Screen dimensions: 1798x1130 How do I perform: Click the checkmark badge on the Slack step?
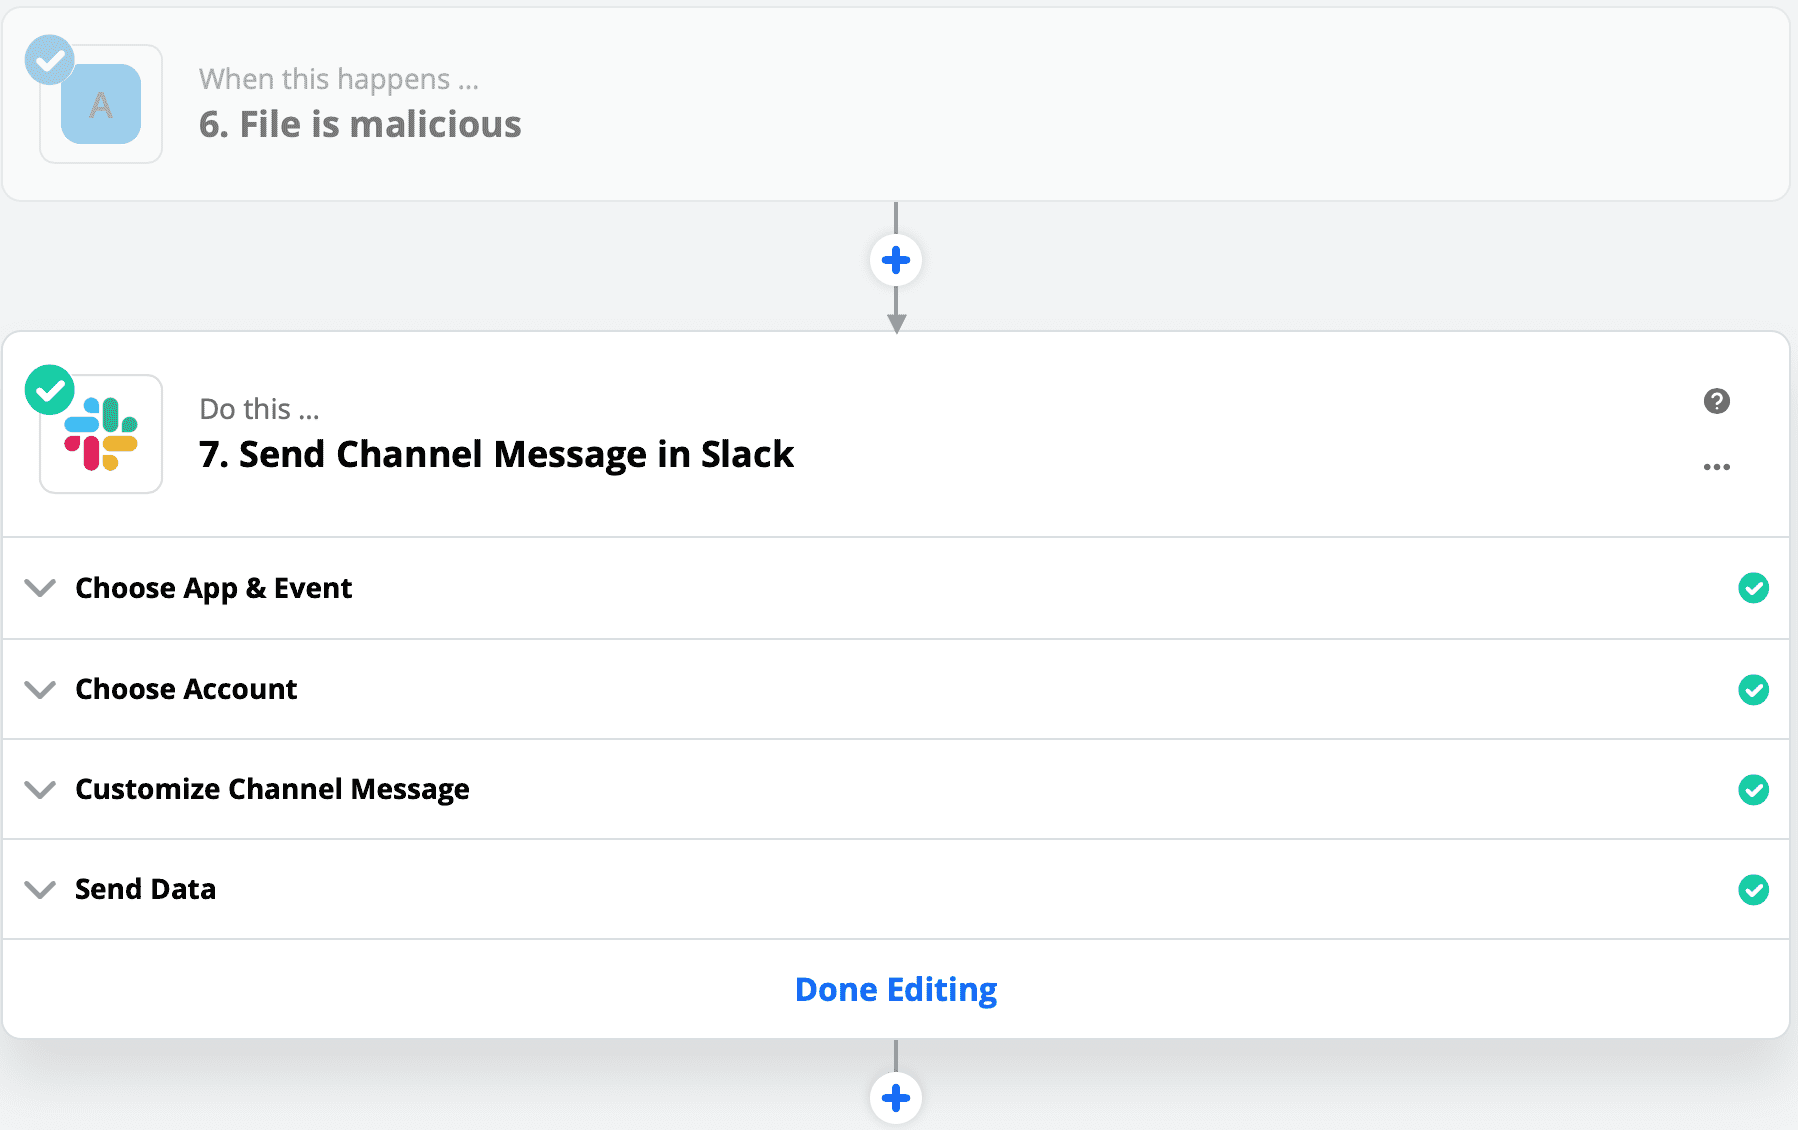point(49,389)
